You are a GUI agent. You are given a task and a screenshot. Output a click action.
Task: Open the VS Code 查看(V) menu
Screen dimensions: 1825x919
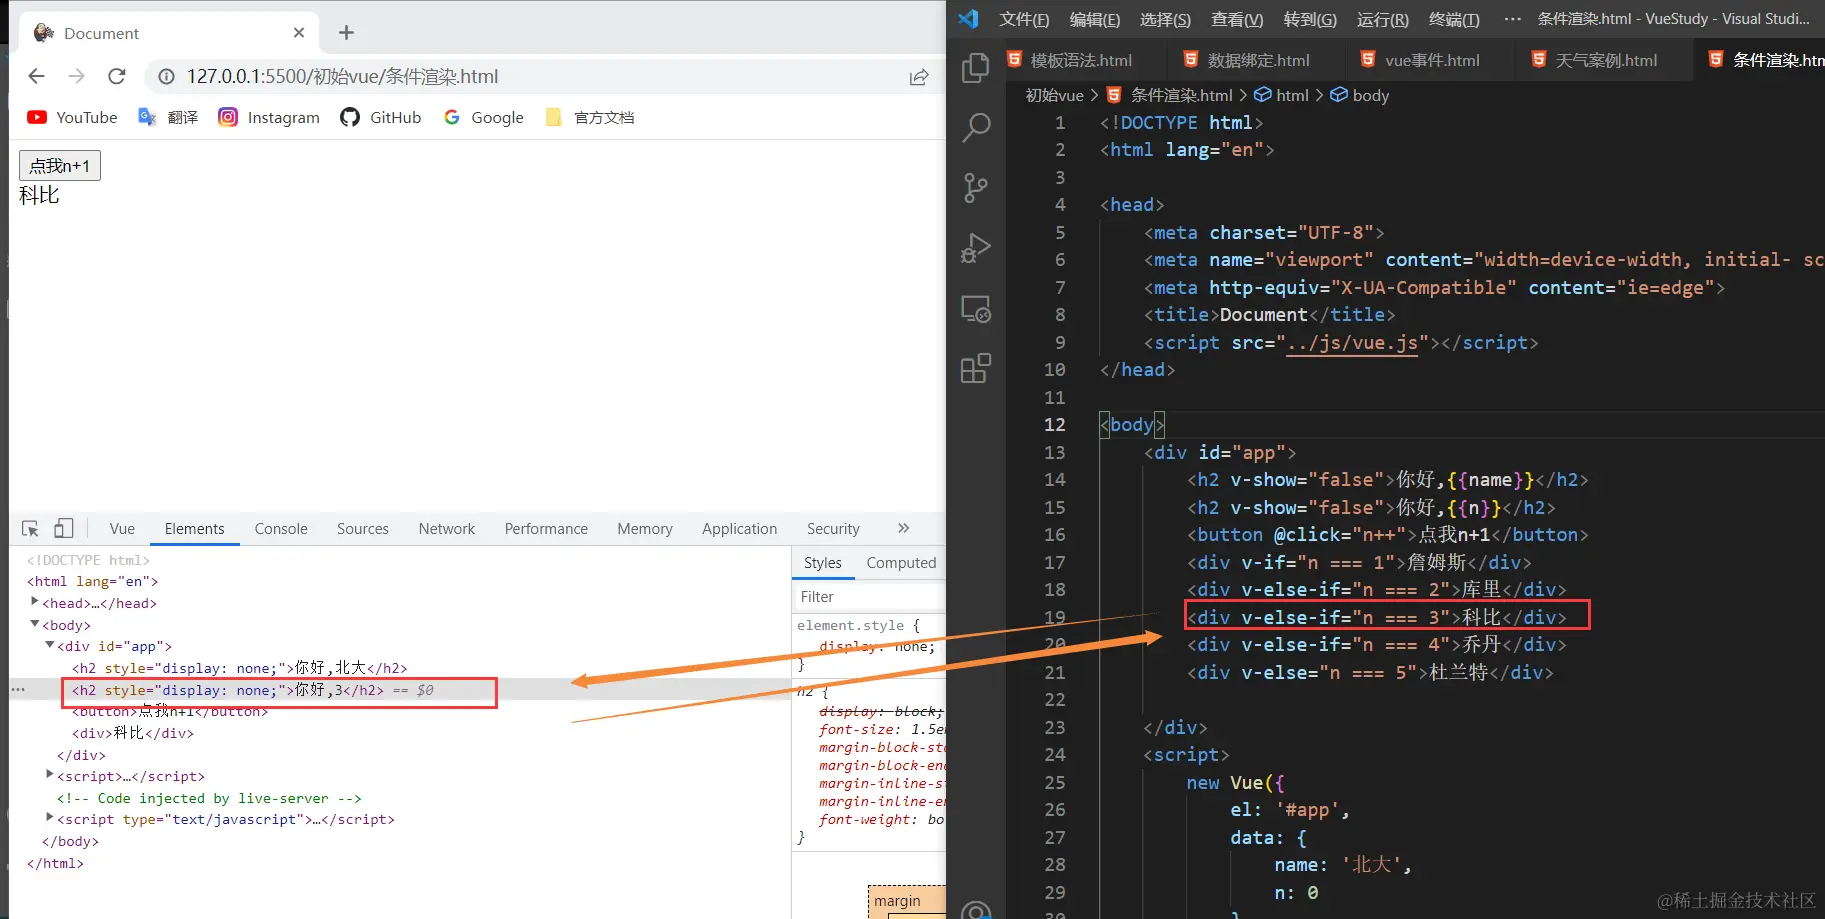[x=1237, y=19]
